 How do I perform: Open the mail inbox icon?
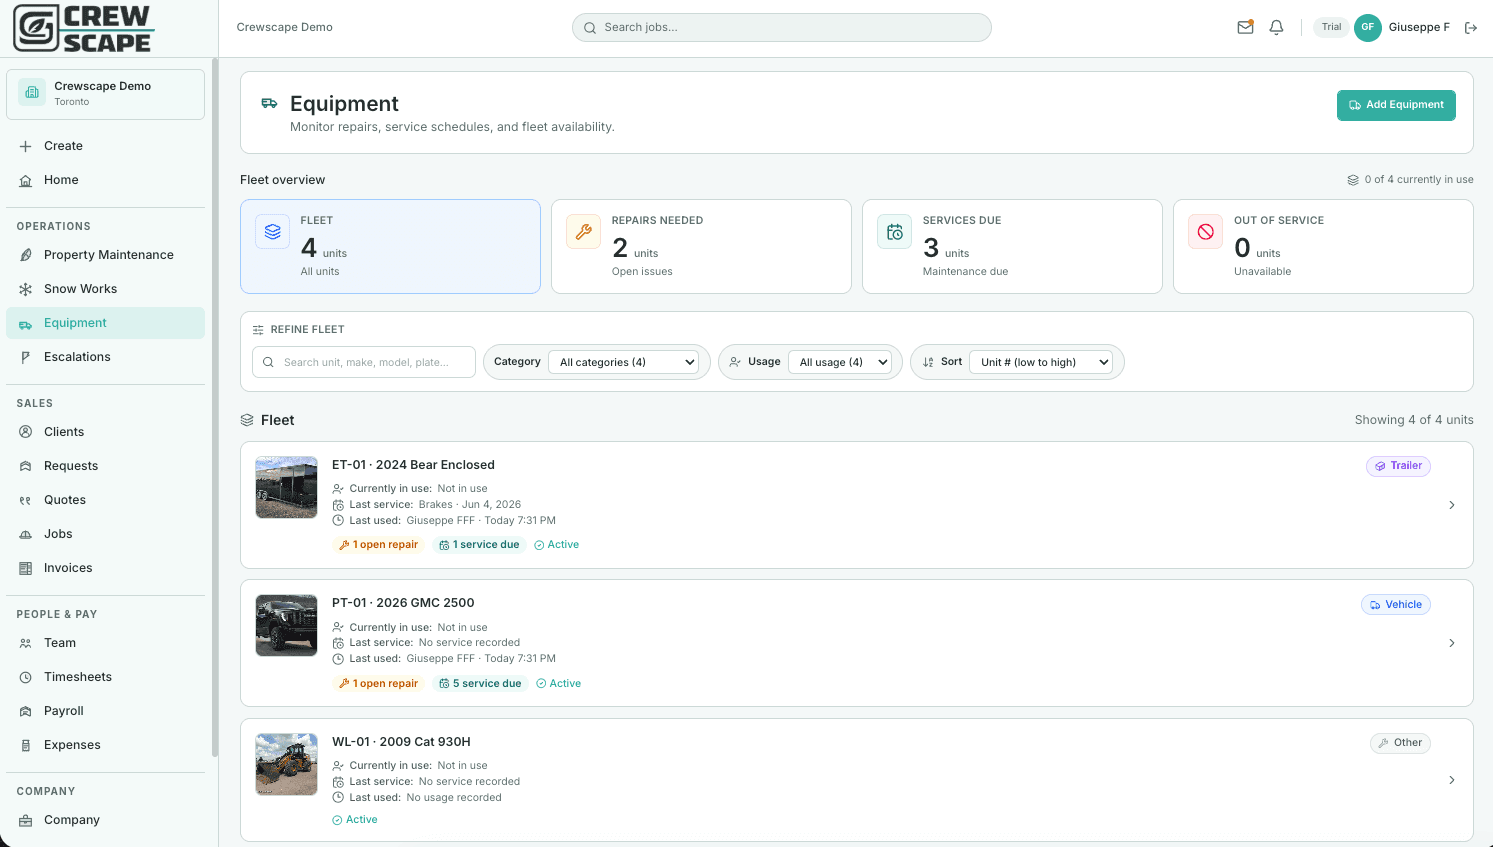click(x=1245, y=27)
